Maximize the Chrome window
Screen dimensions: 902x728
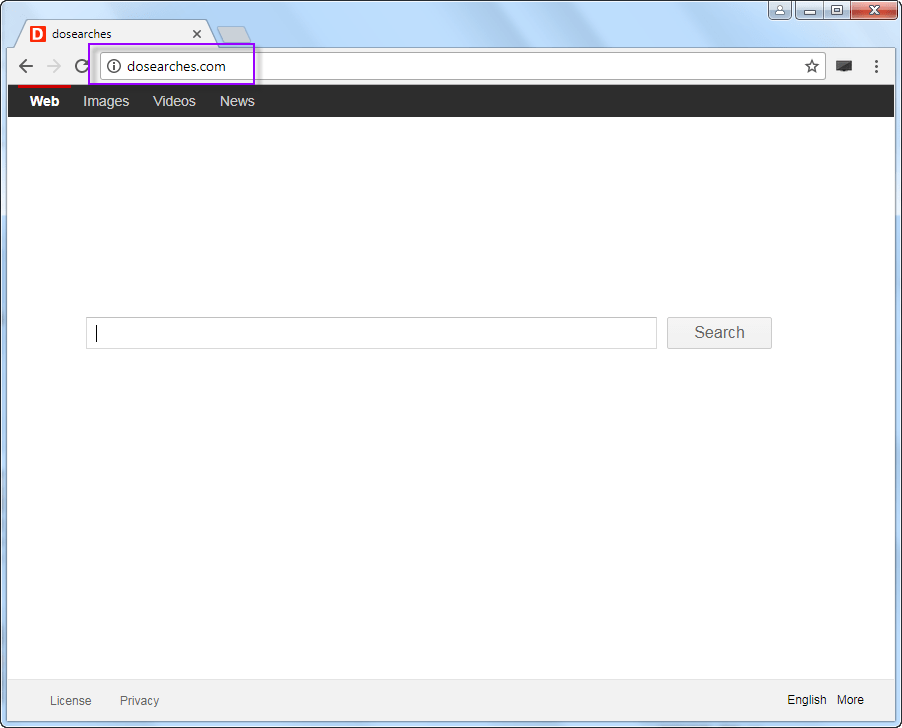837,10
